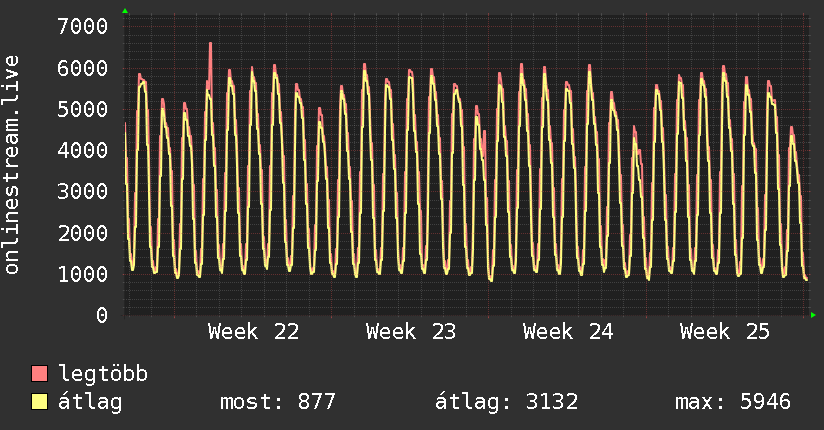Click the 0 y-axis value
Screen dimensions: 824x430
tap(102, 315)
